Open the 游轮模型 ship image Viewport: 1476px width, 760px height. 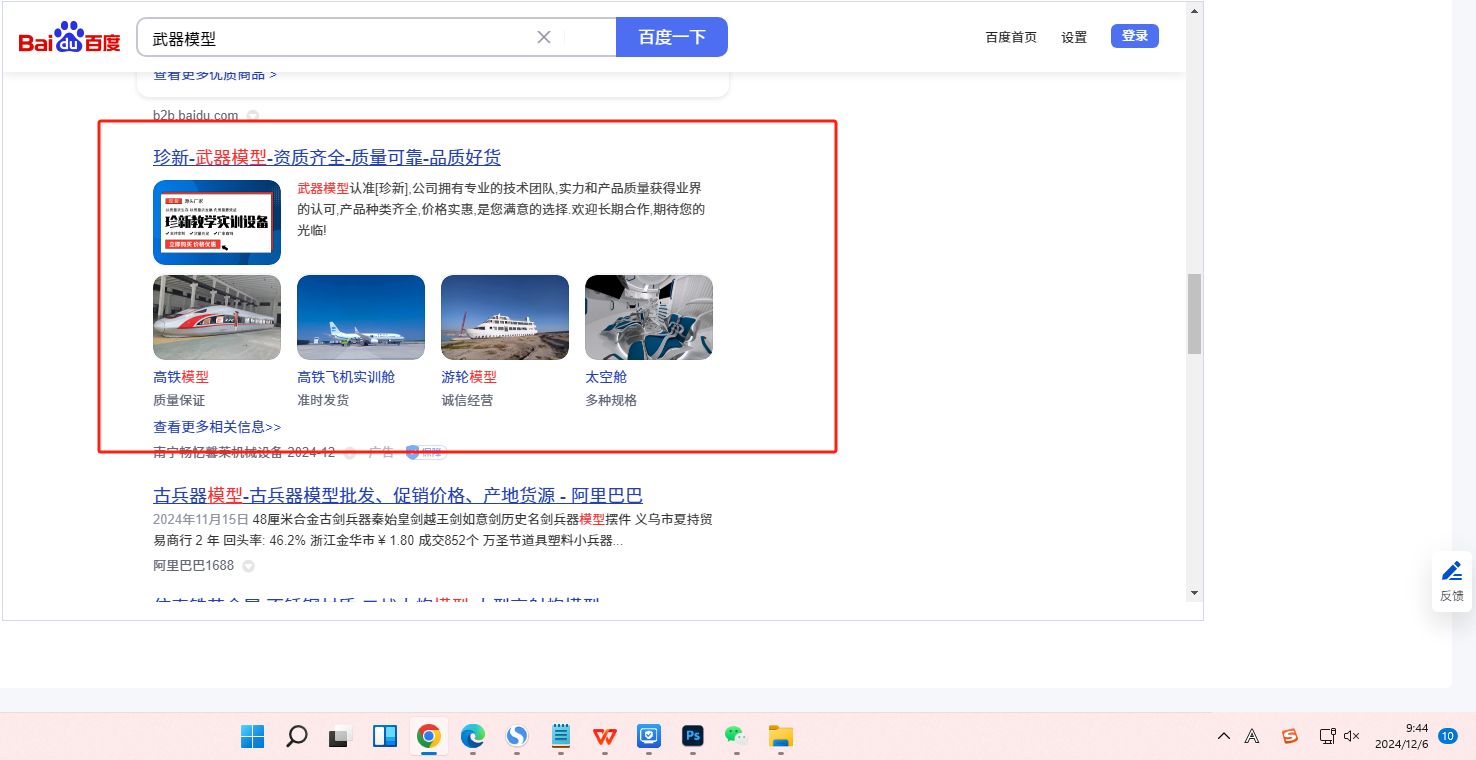tap(505, 317)
